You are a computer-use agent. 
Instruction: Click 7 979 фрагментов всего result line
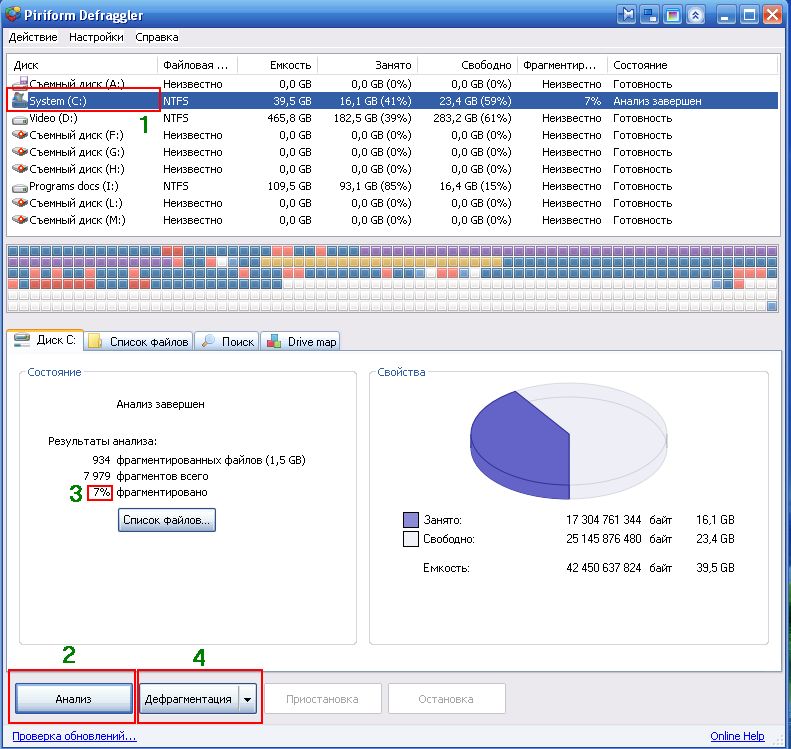click(146, 476)
